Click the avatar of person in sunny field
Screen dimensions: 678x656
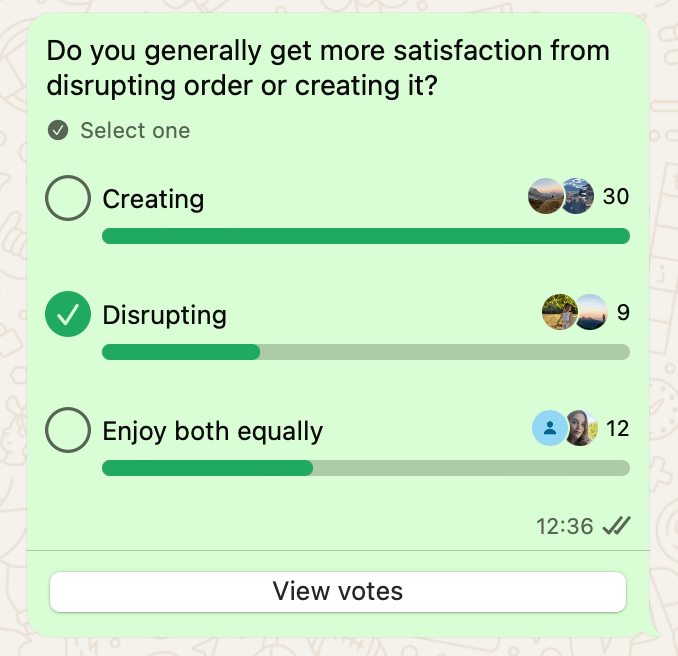(558, 312)
